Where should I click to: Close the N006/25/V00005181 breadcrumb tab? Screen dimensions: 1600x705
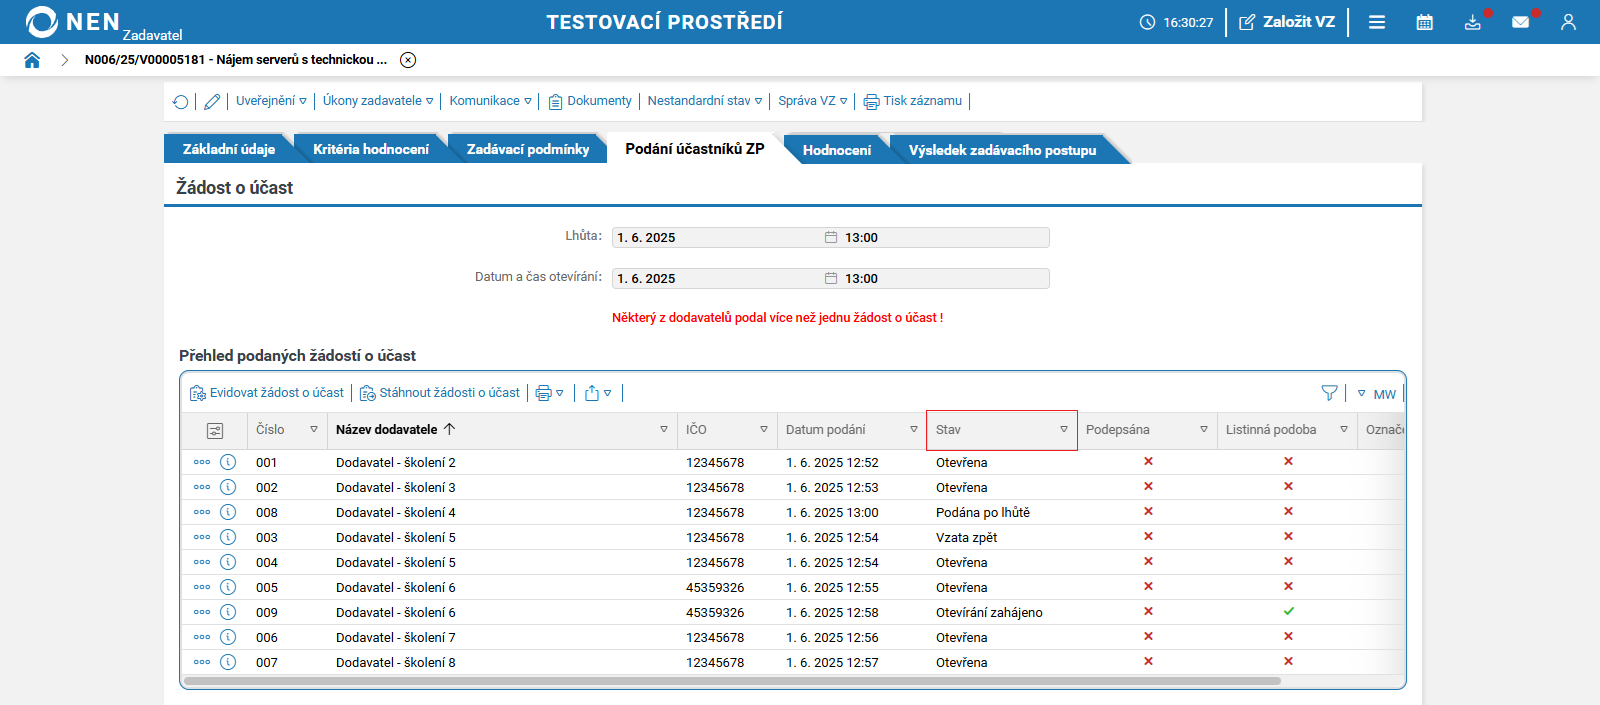pyautogui.click(x=408, y=60)
